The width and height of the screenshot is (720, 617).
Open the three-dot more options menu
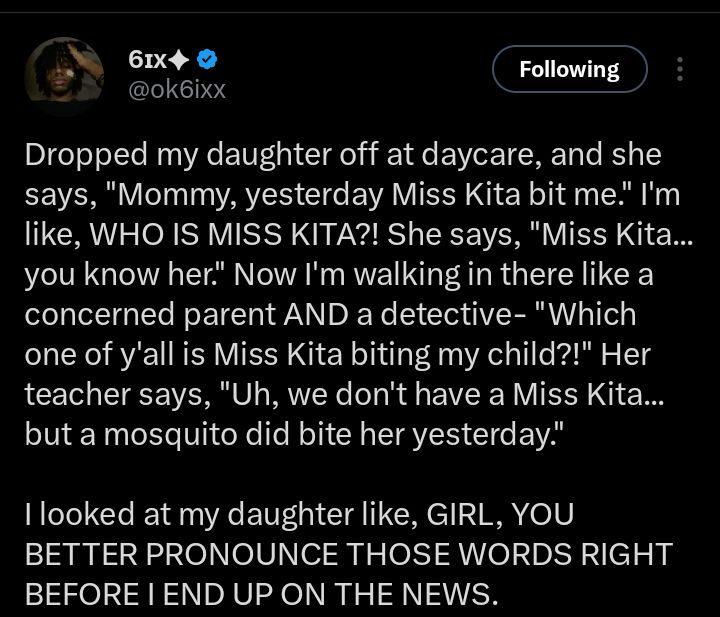pyautogui.click(x=681, y=69)
